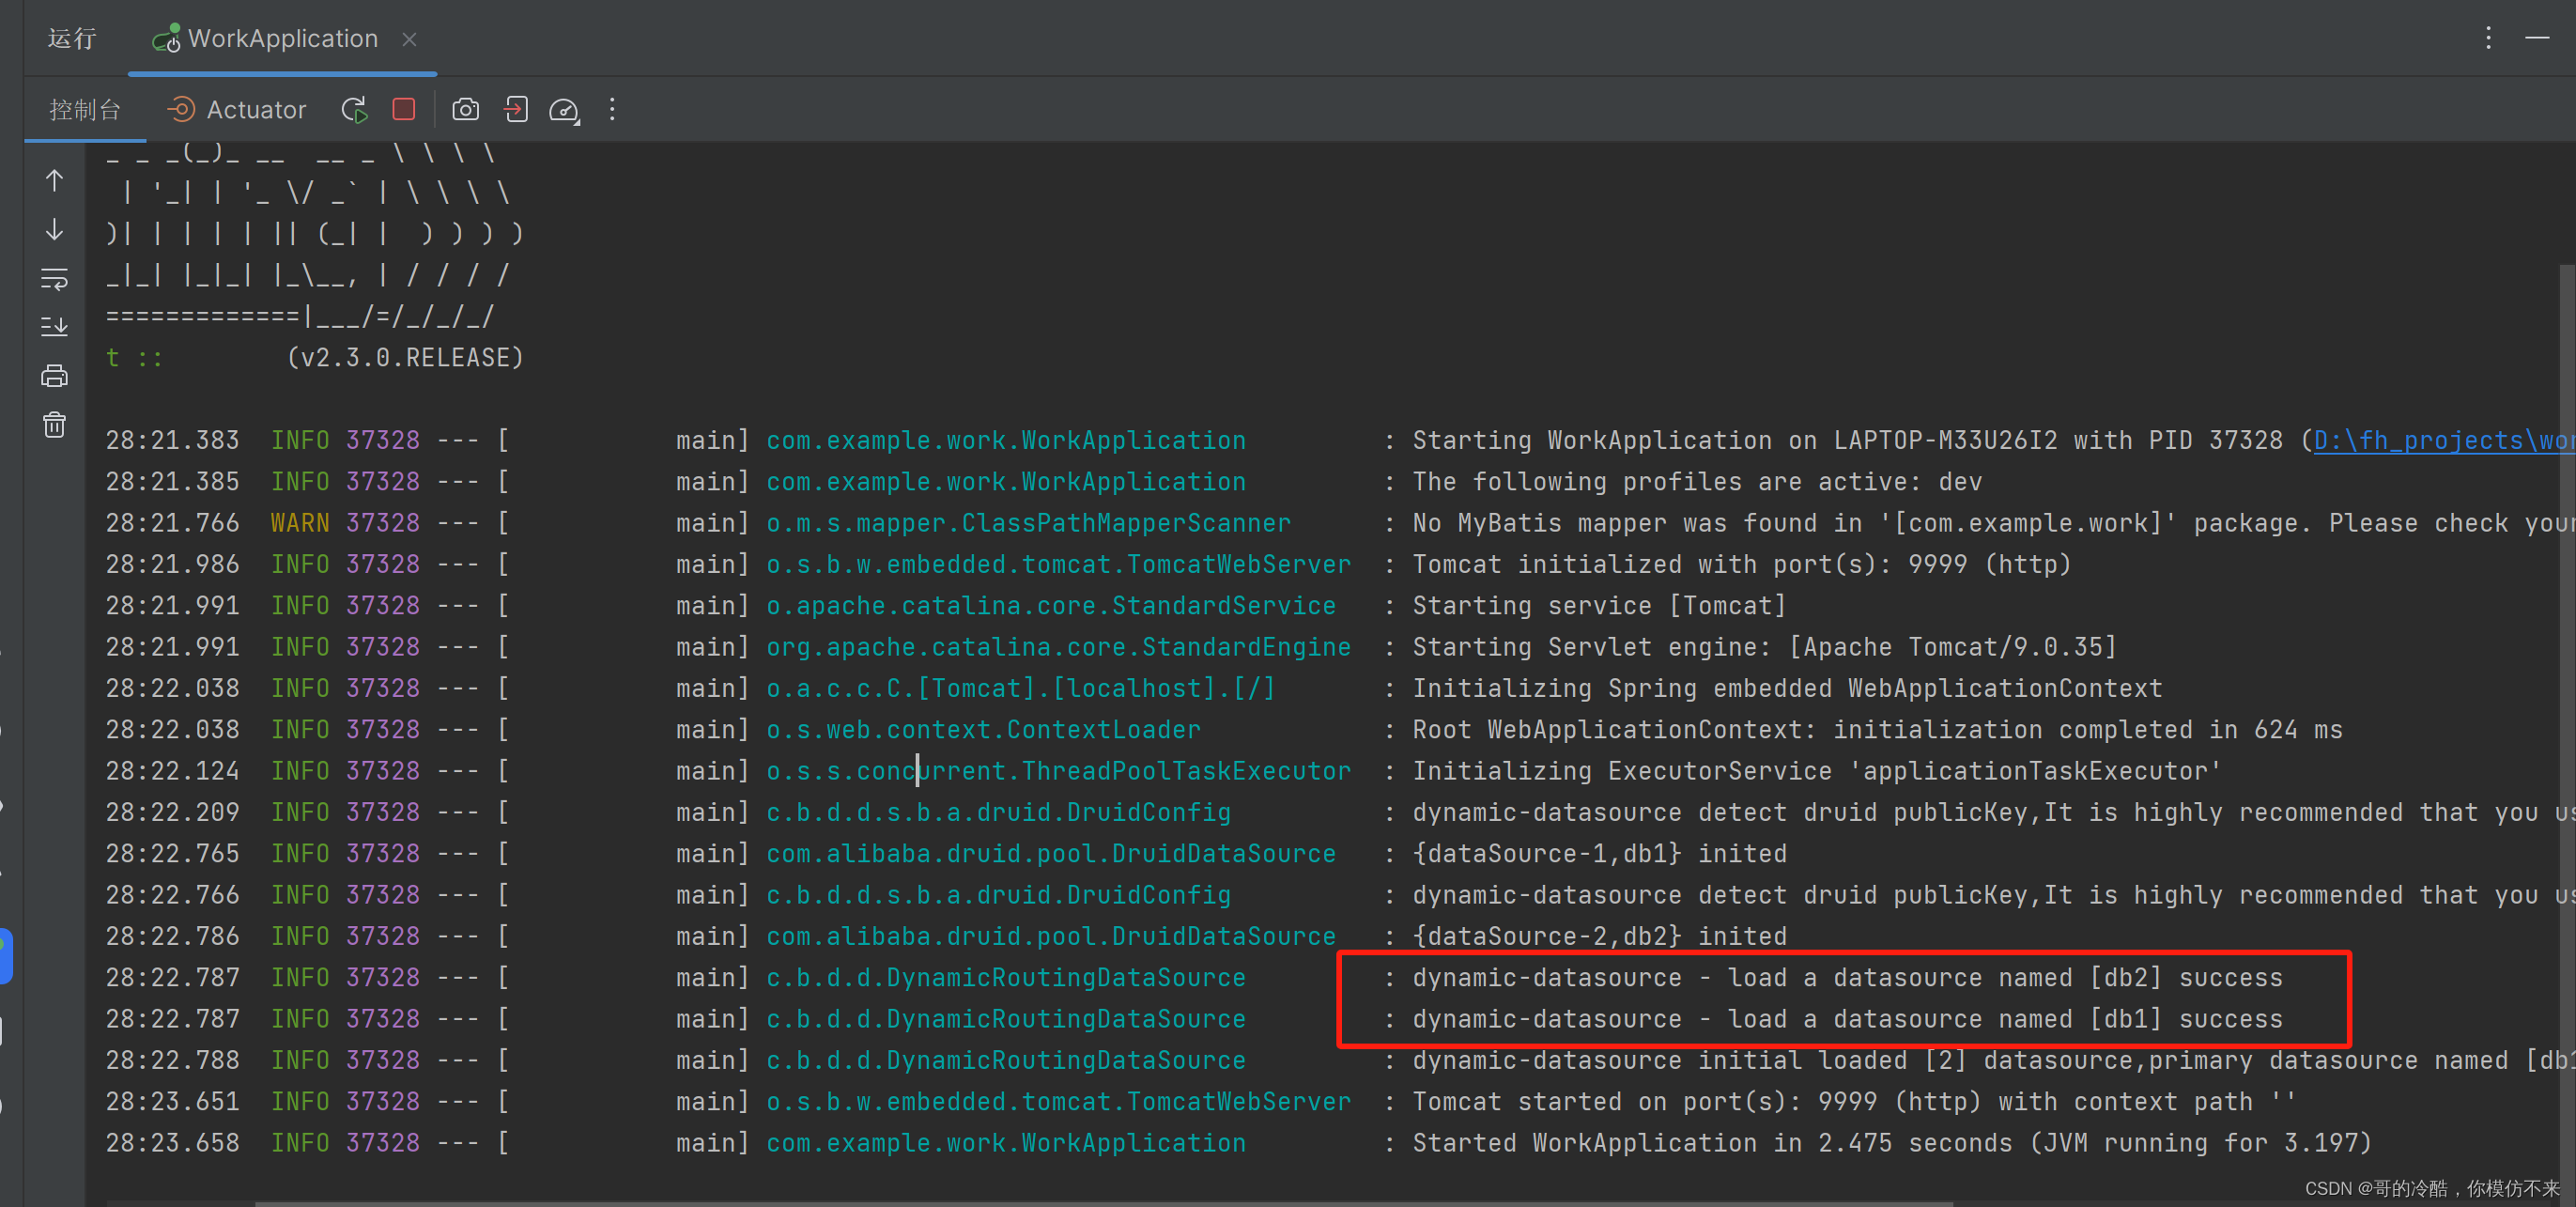This screenshot has width=2576, height=1207.
Task: Take a thread dump with the camera icon
Action: [x=465, y=109]
